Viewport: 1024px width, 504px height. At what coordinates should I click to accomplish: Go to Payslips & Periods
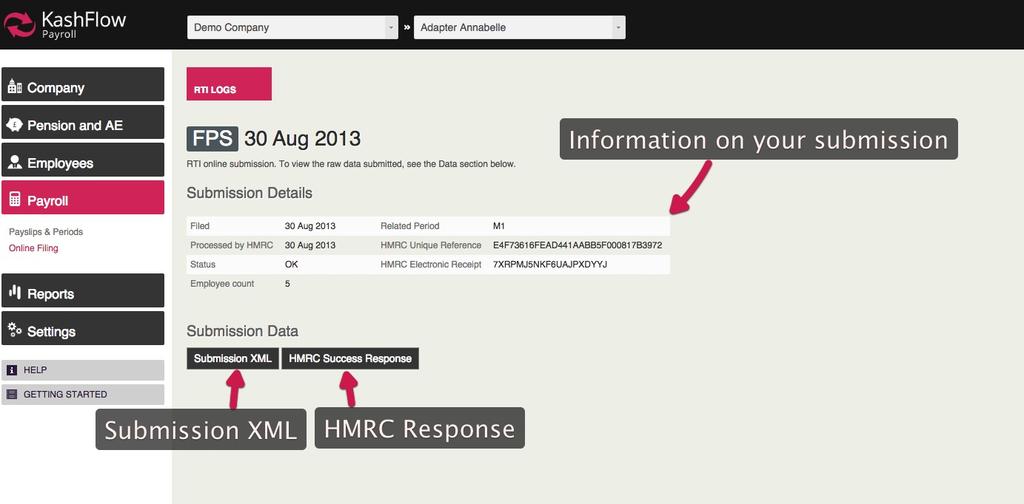(x=46, y=232)
